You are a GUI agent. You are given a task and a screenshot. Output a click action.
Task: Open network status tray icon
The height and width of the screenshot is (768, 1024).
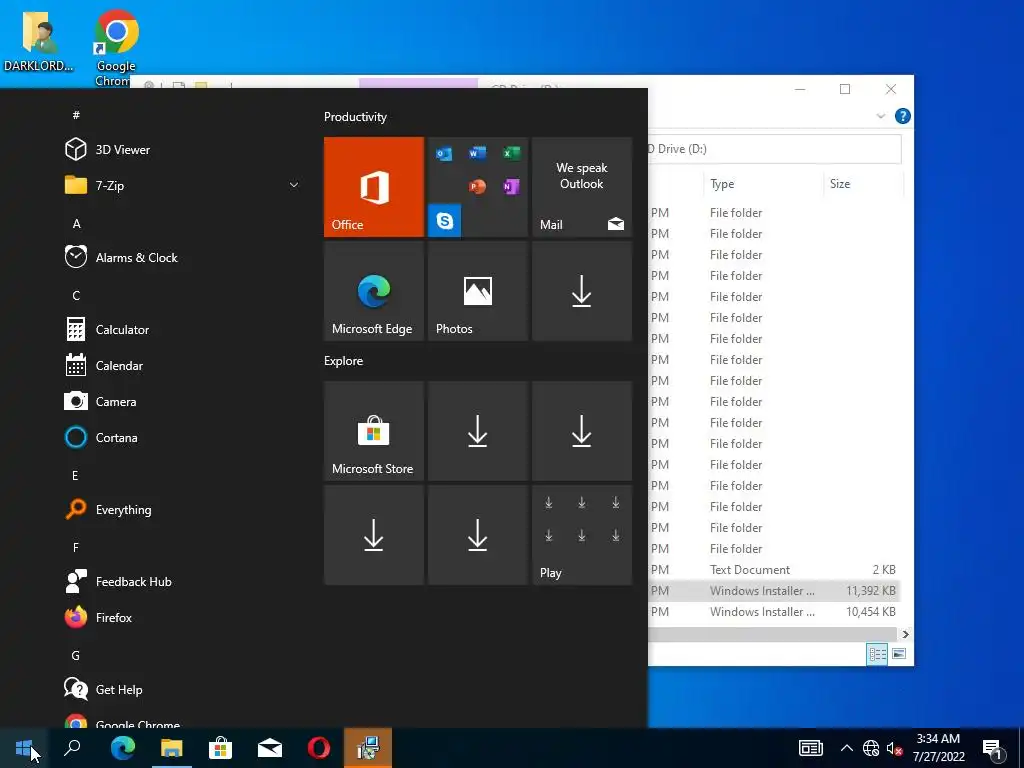[871, 748]
